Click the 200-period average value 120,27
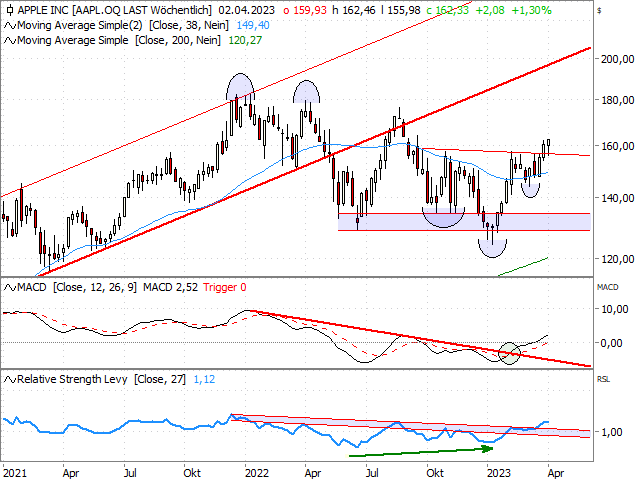The height and width of the screenshot is (480, 640). pyautogui.click(x=245, y=40)
